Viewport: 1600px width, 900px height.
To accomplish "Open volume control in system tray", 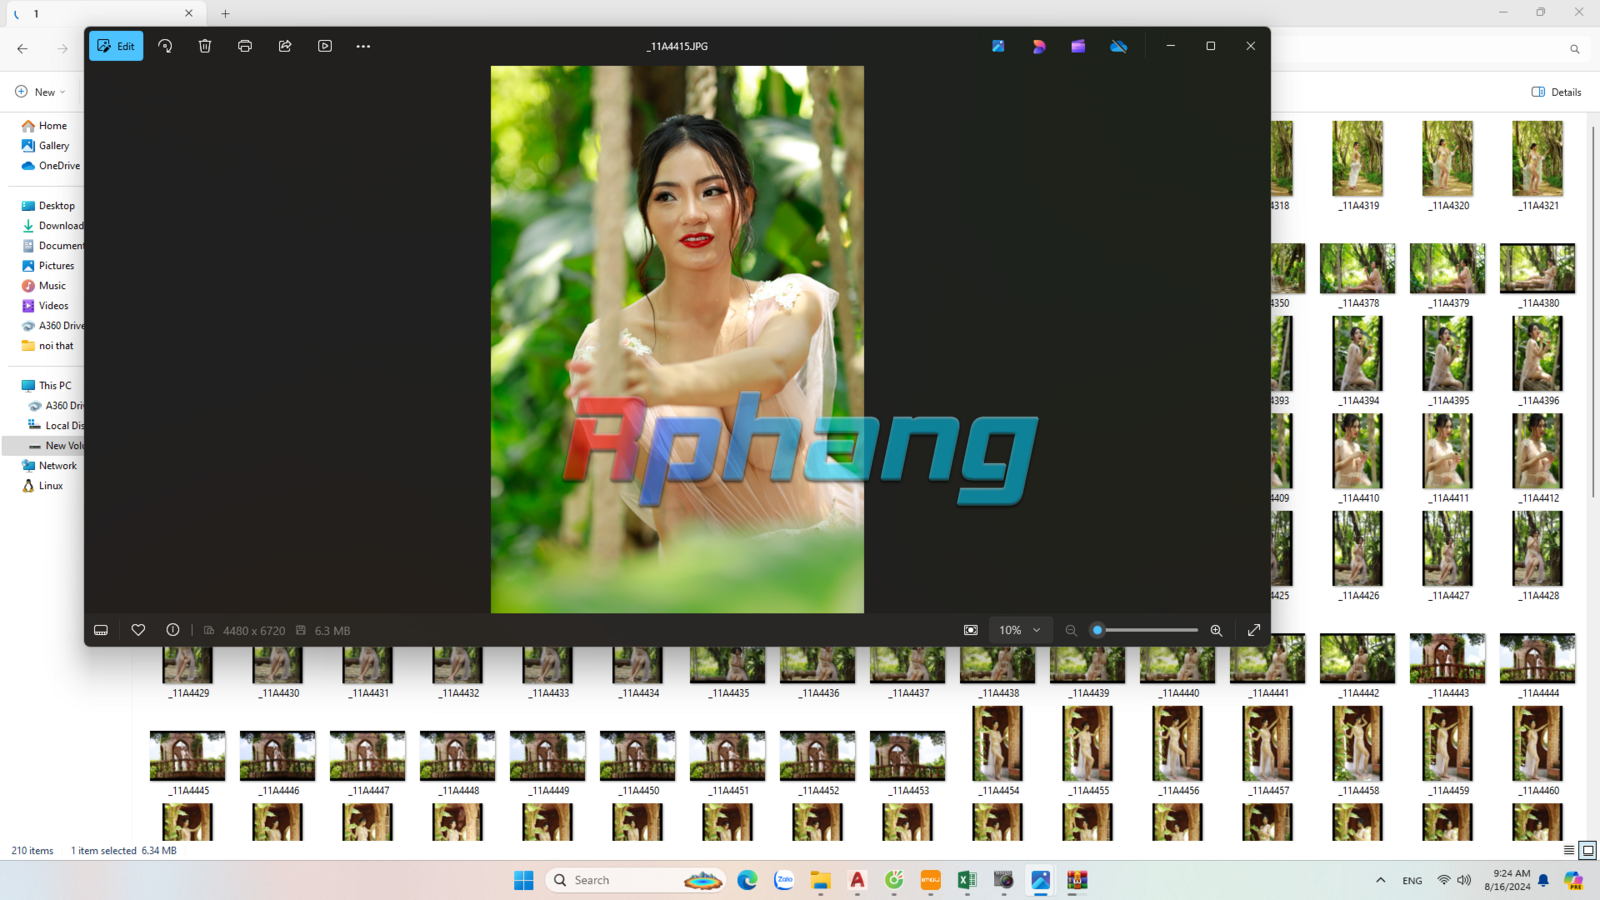I will point(1464,880).
